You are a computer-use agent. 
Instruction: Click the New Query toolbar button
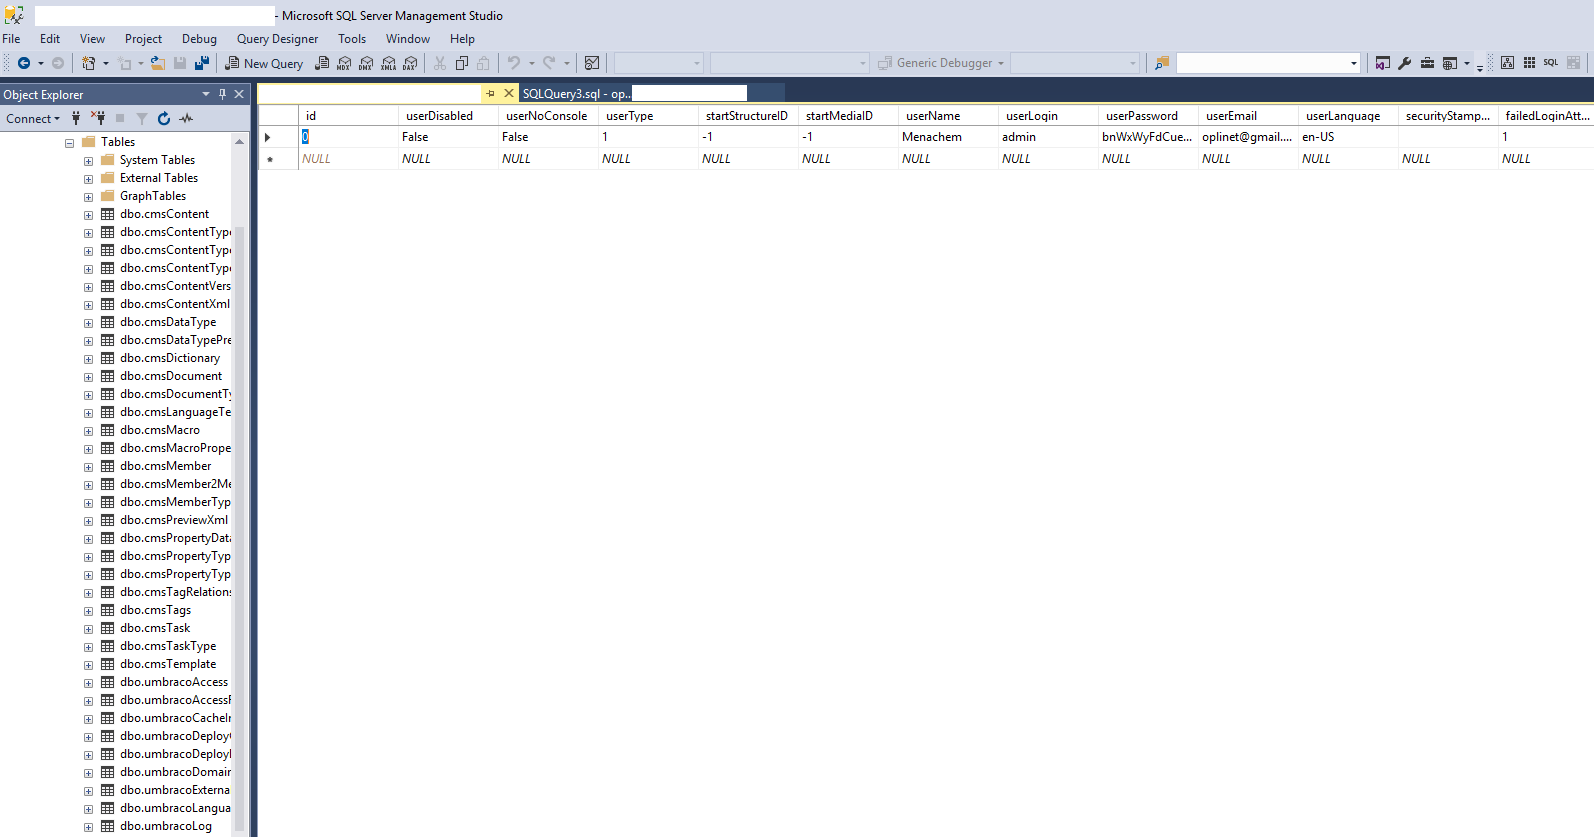click(265, 63)
